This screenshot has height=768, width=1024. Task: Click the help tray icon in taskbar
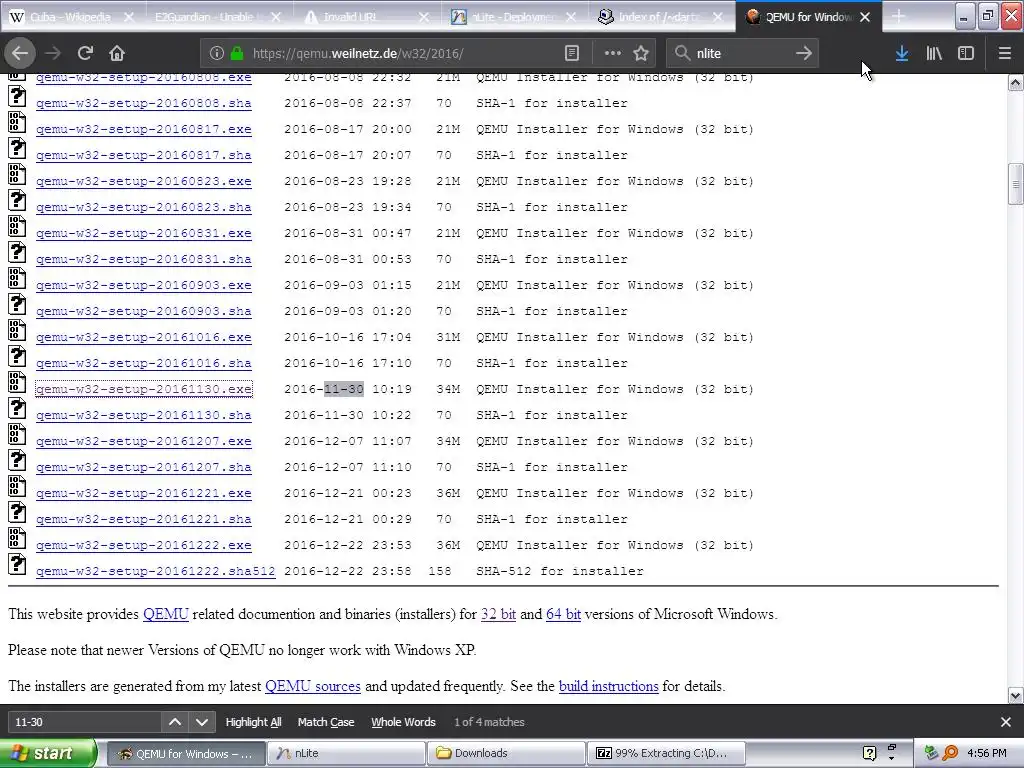pyautogui.click(x=869, y=753)
